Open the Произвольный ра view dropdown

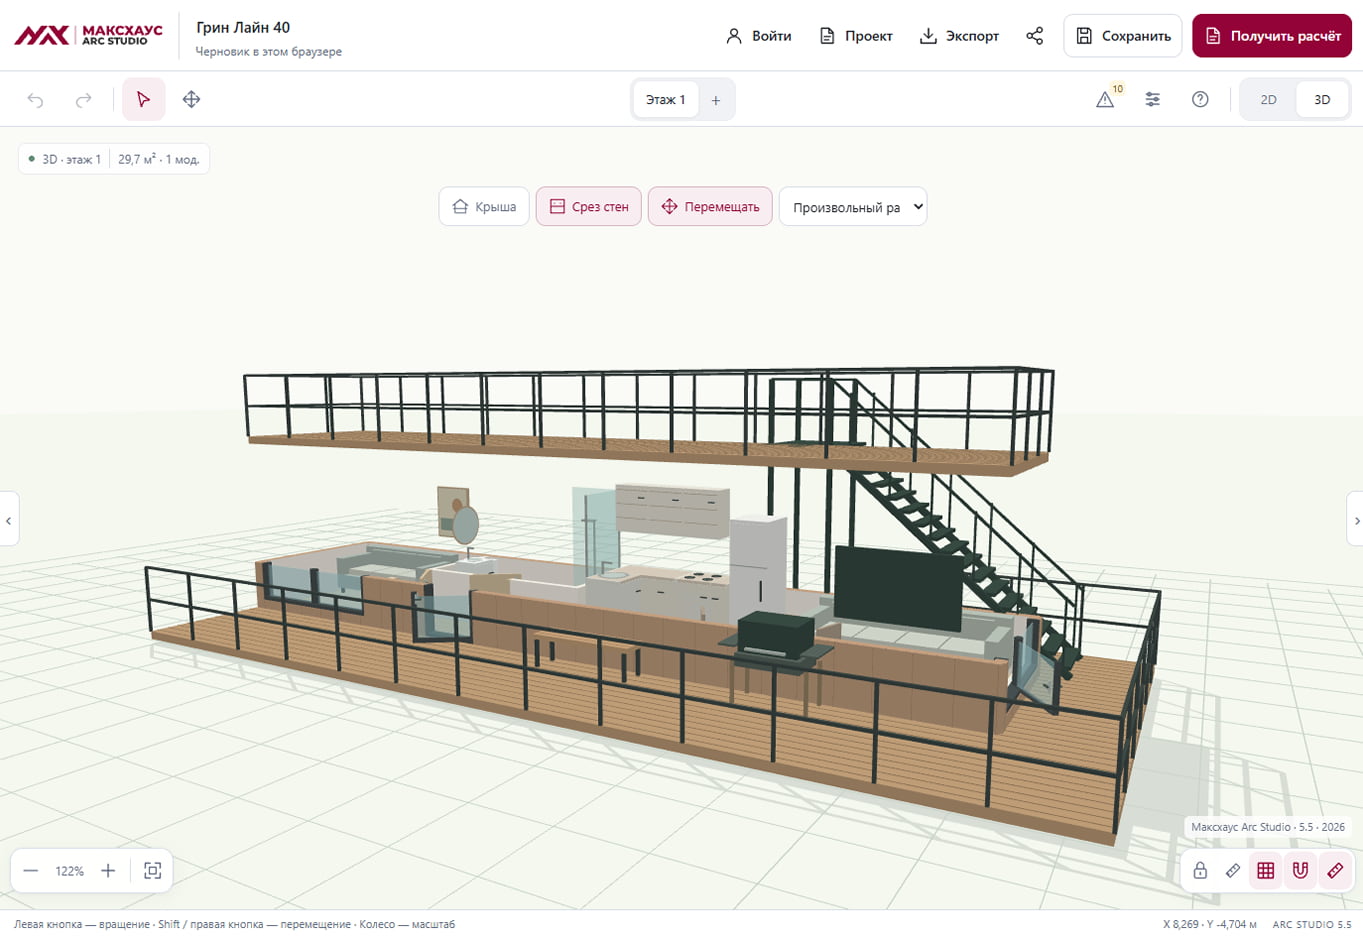click(x=853, y=207)
